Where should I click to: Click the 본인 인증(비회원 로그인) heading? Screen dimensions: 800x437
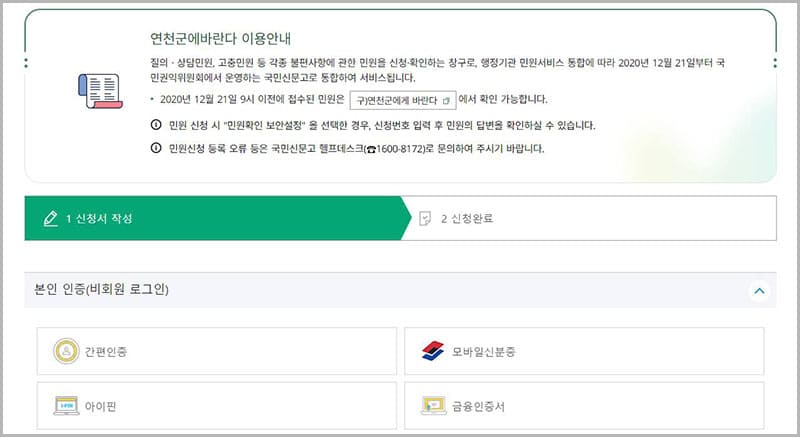tap(101, 291)
